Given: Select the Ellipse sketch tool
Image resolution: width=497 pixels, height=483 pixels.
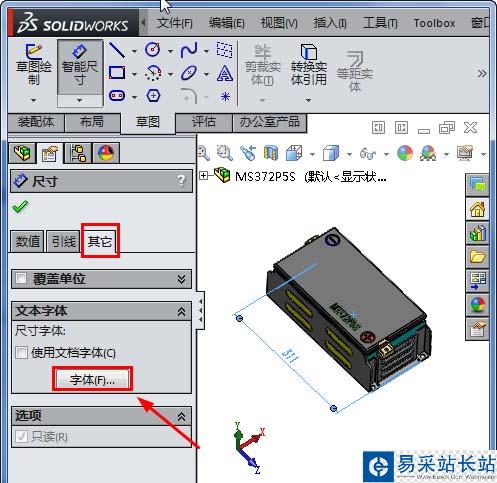Looking at the screenshot, I should 189,73.
